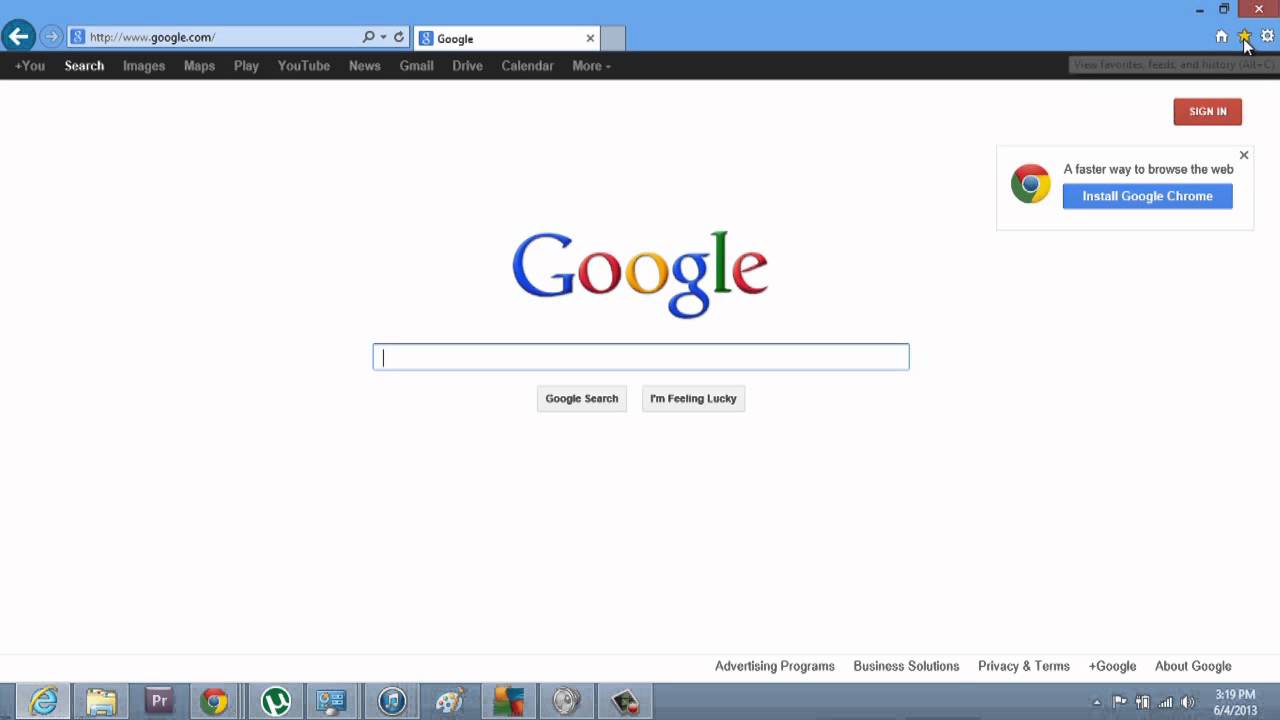Open Drive in the Google bar

pyautogui.click(x=467, y=66)
